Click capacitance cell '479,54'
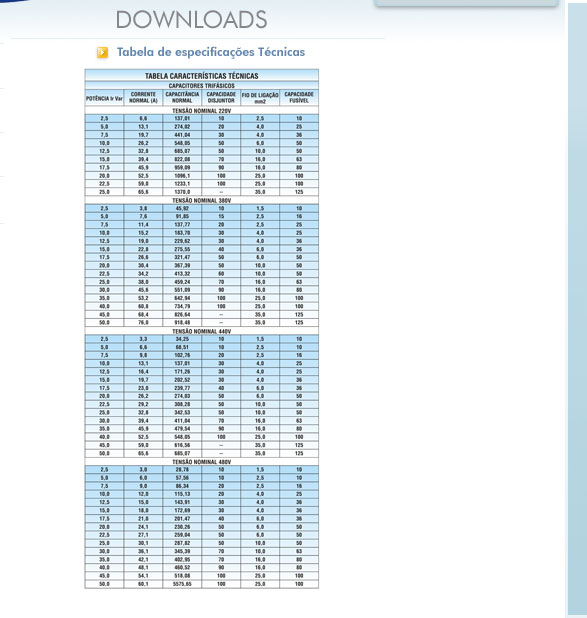 [x=182, y=428]
